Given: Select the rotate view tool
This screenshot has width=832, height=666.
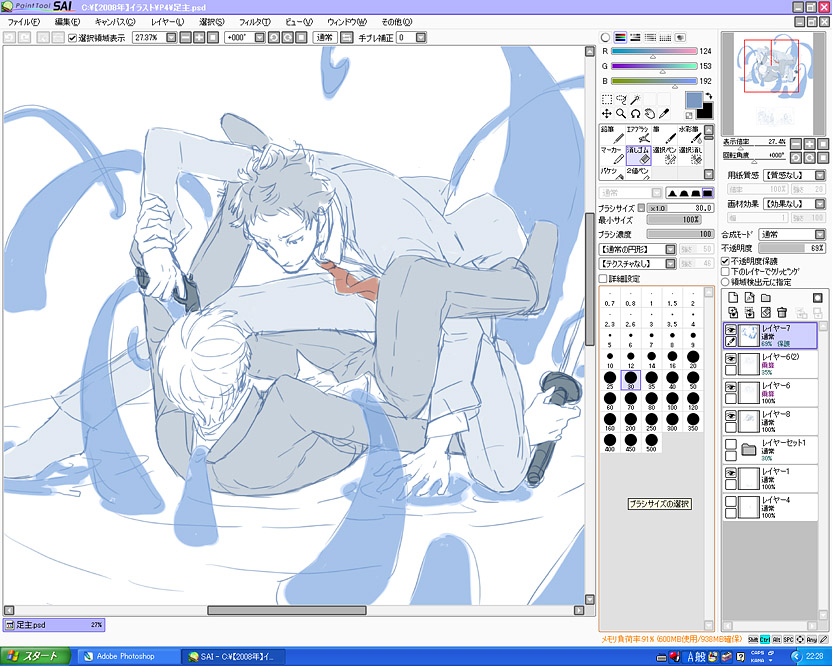Looking at the screenshot, I should (x=635, y=114).
